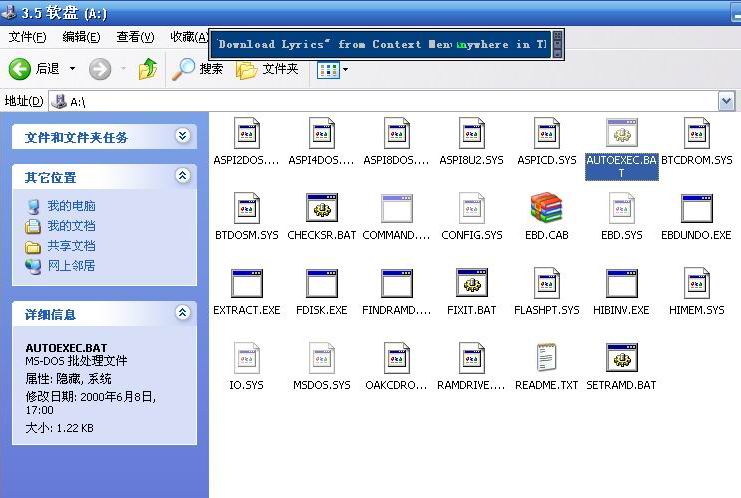This screenshot has width=741, height=498.
Task: Select the RAMDRIVE file icon
Action: 472,358
